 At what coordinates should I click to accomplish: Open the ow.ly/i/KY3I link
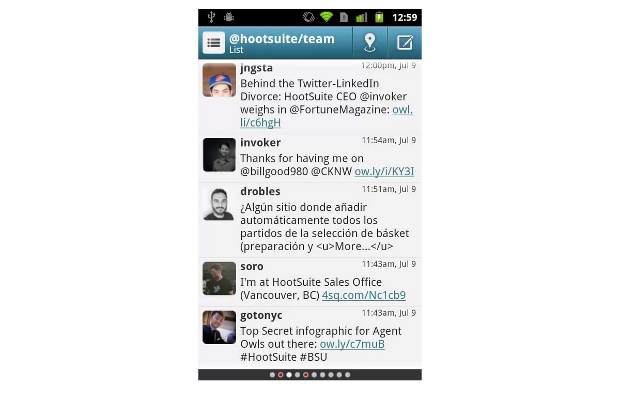click(384, 171)
